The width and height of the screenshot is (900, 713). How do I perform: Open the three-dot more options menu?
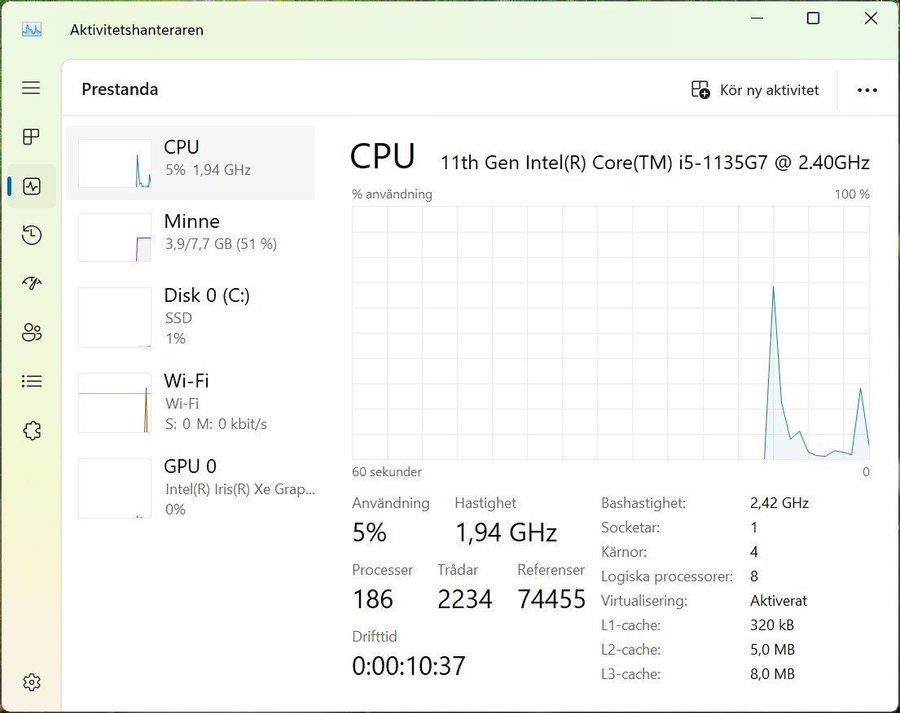867,90
